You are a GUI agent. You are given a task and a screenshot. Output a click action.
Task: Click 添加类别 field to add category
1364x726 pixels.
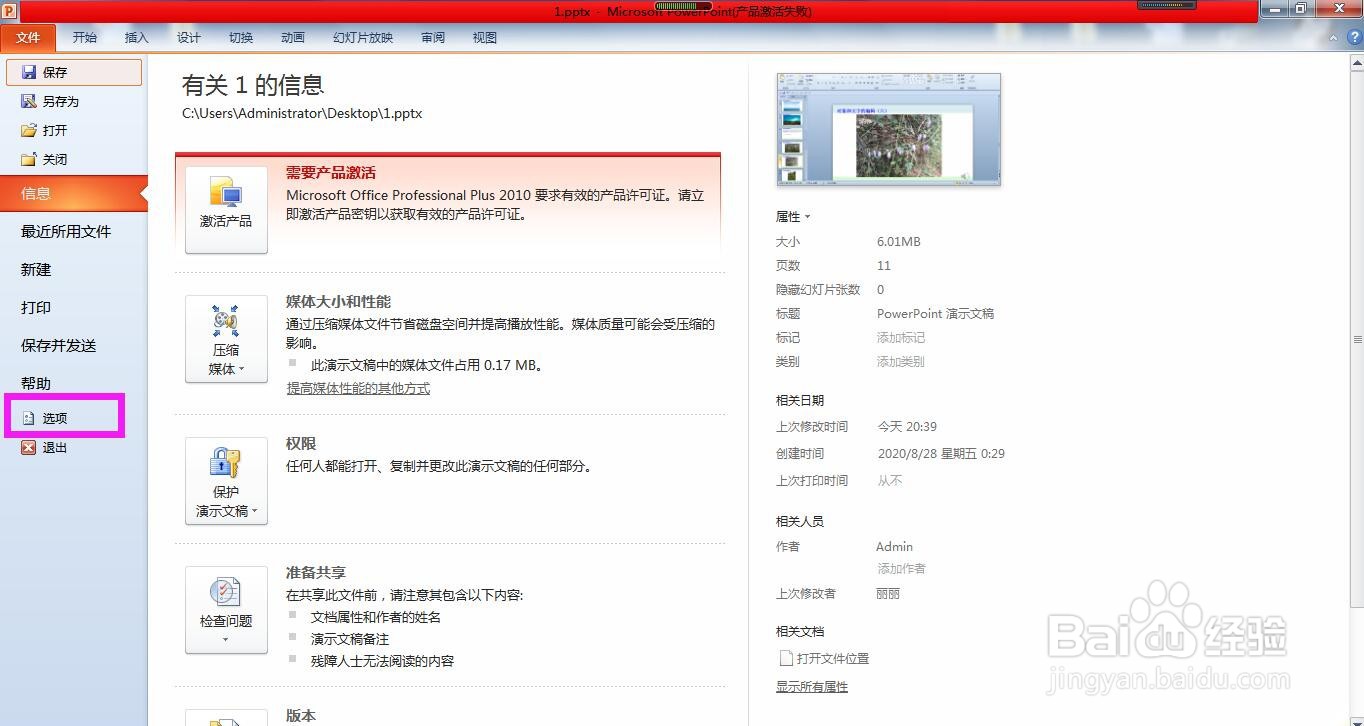tap(901, 362)
